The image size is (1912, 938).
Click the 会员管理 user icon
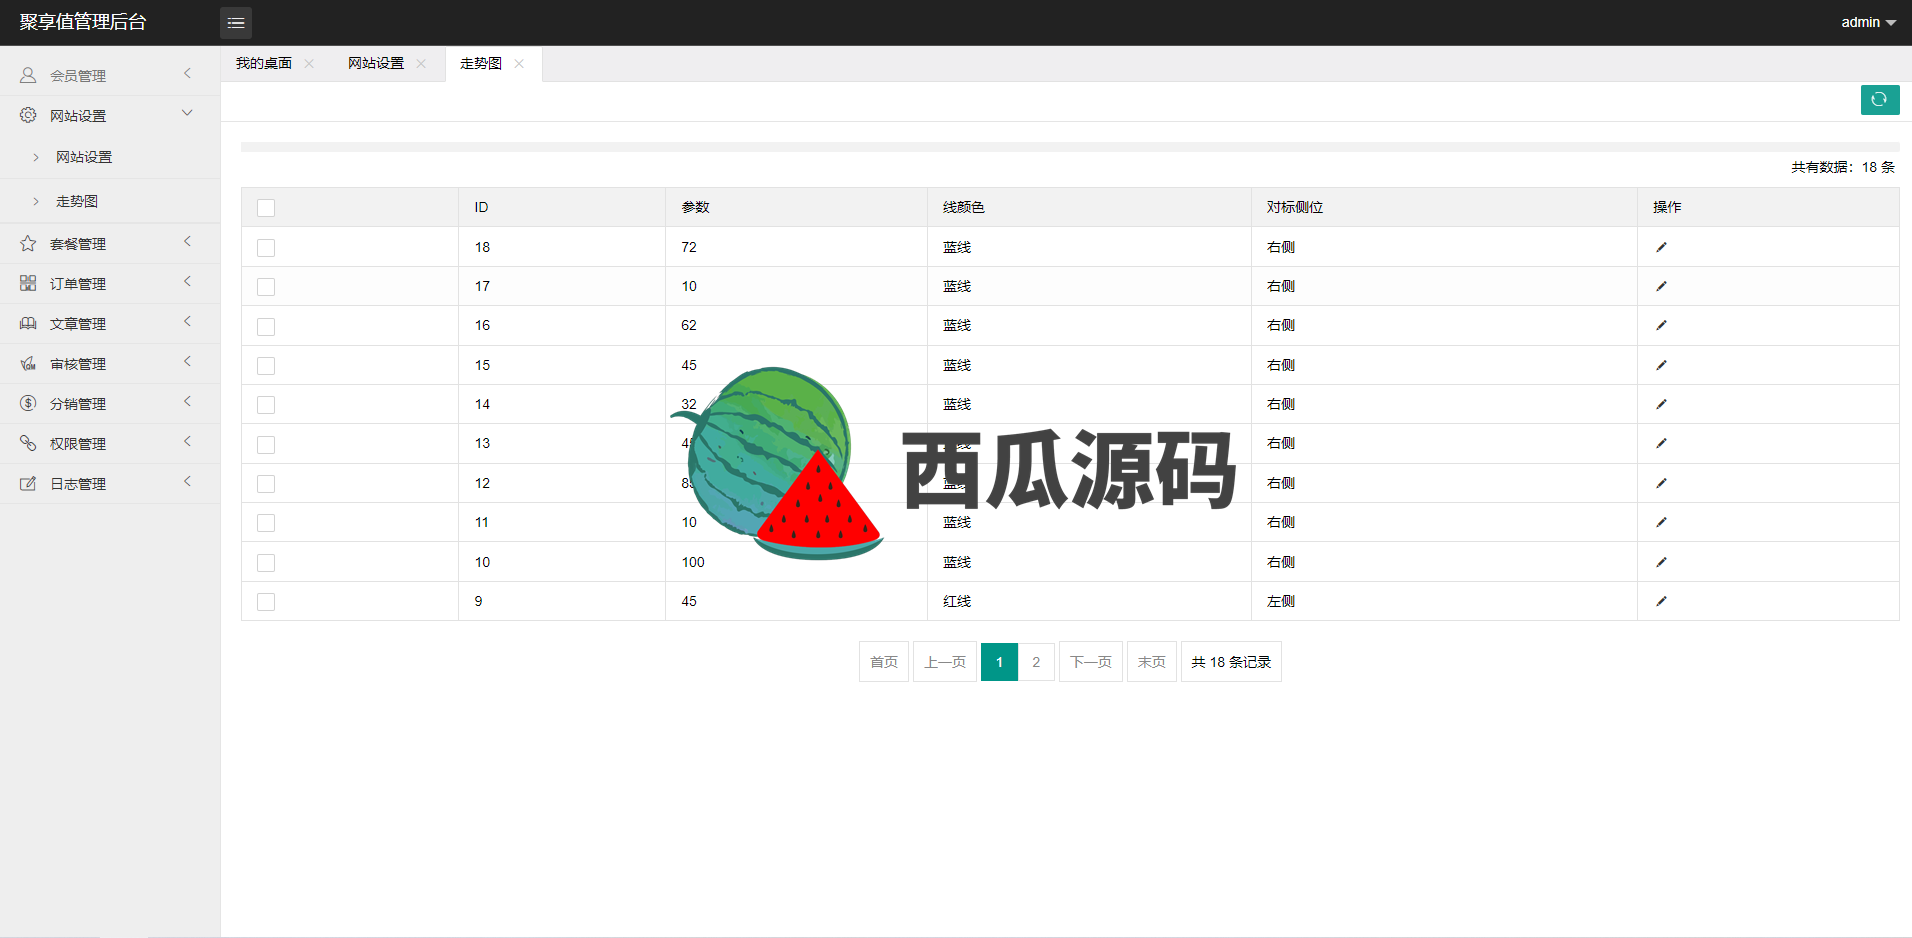[28, 75]
